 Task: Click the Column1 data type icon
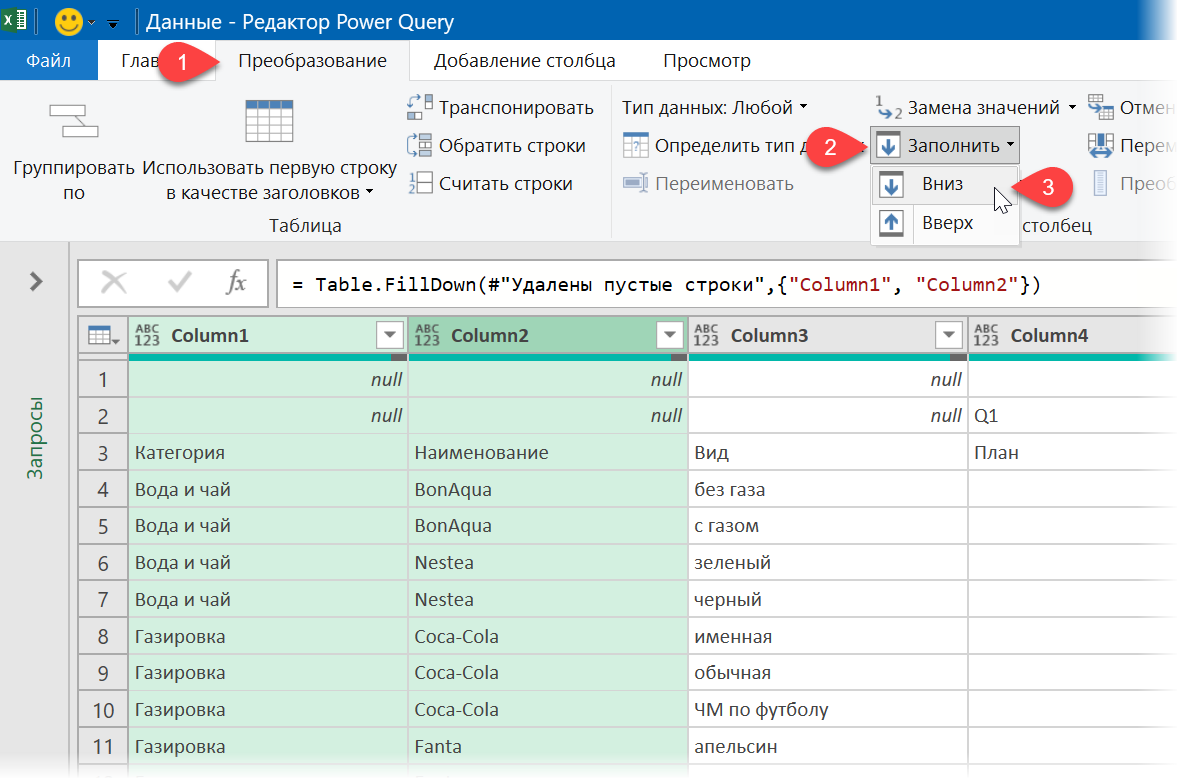pos(147,335)
